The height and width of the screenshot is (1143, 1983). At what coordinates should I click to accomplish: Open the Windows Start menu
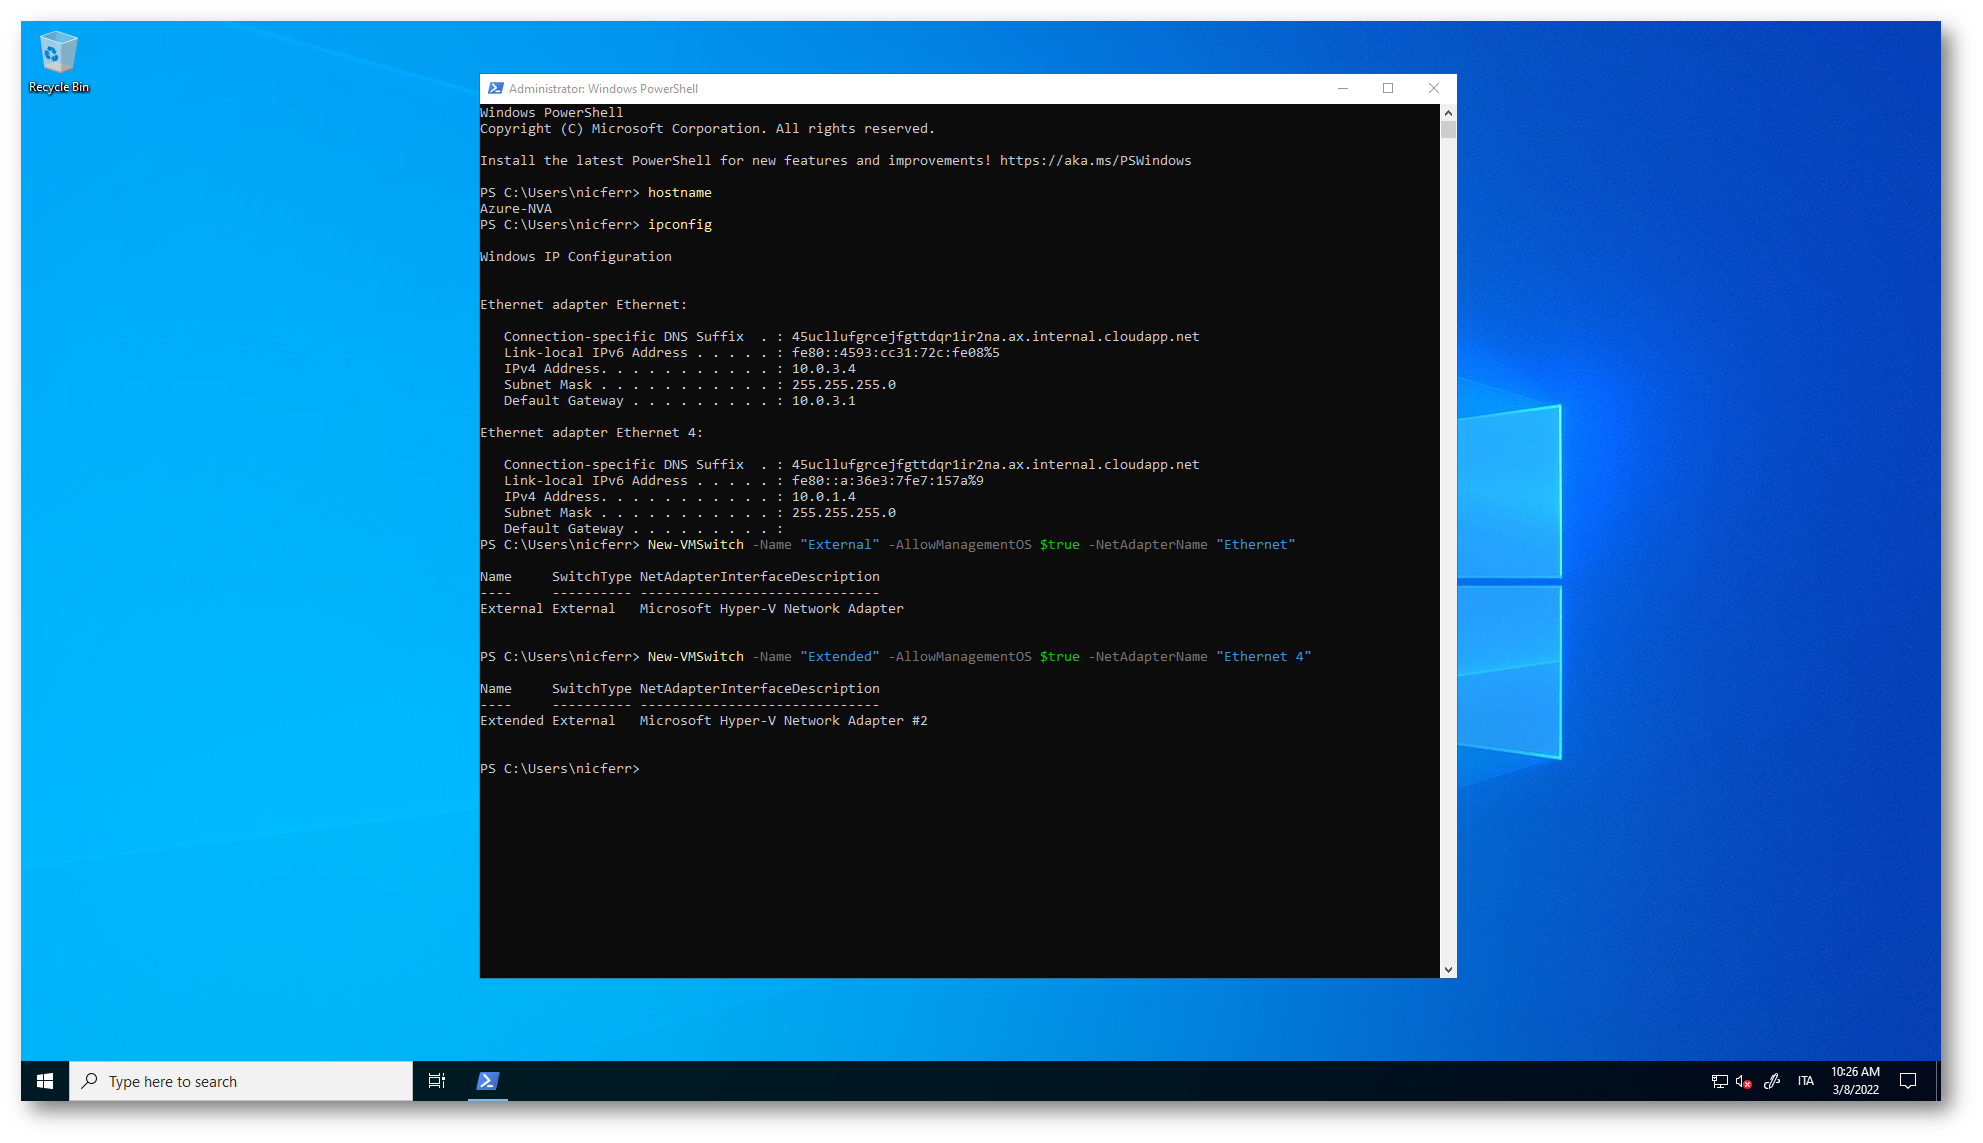point(45,1081)
